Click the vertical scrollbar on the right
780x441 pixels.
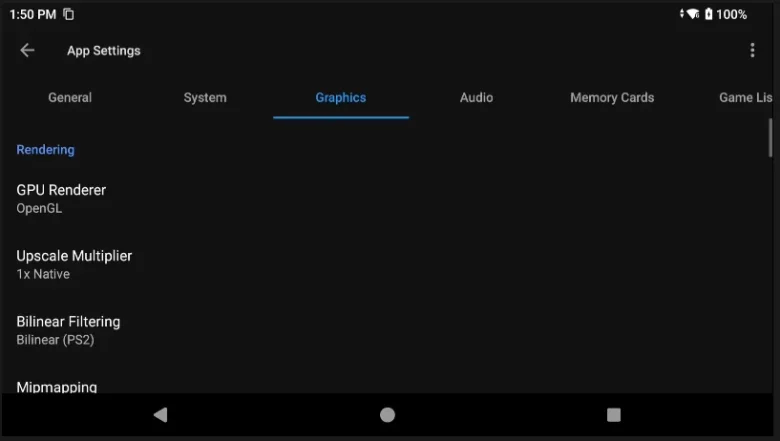(x=770, y=137)
